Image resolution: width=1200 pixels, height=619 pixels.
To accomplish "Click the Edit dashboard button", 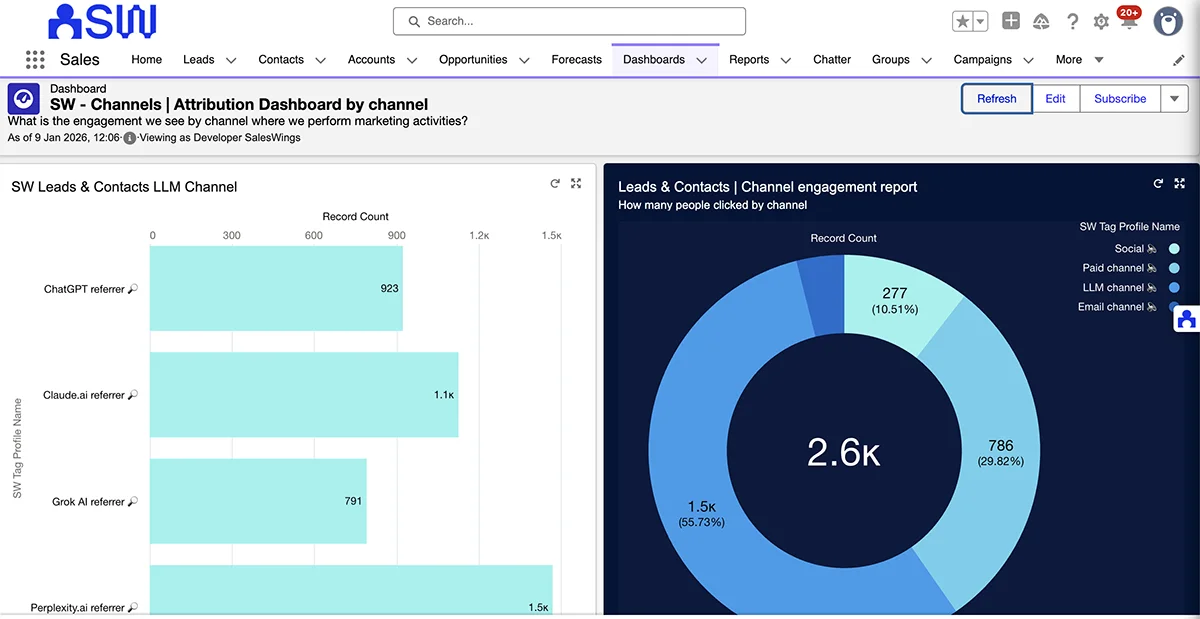I will (1056, 99).
